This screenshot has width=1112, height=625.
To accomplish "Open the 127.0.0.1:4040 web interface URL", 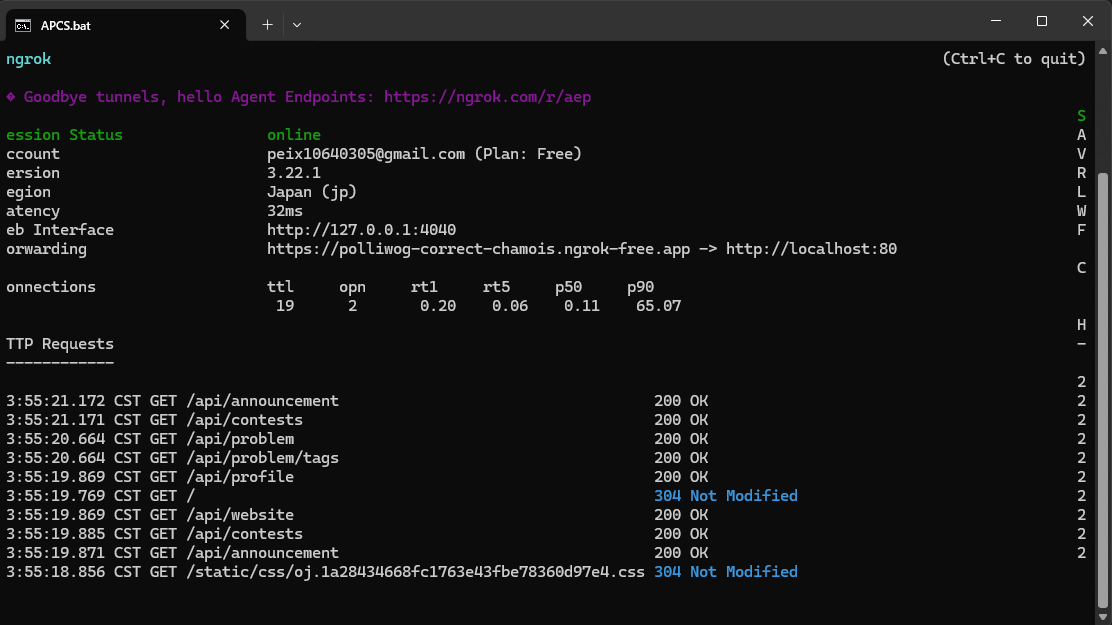I will coord(362,230).
